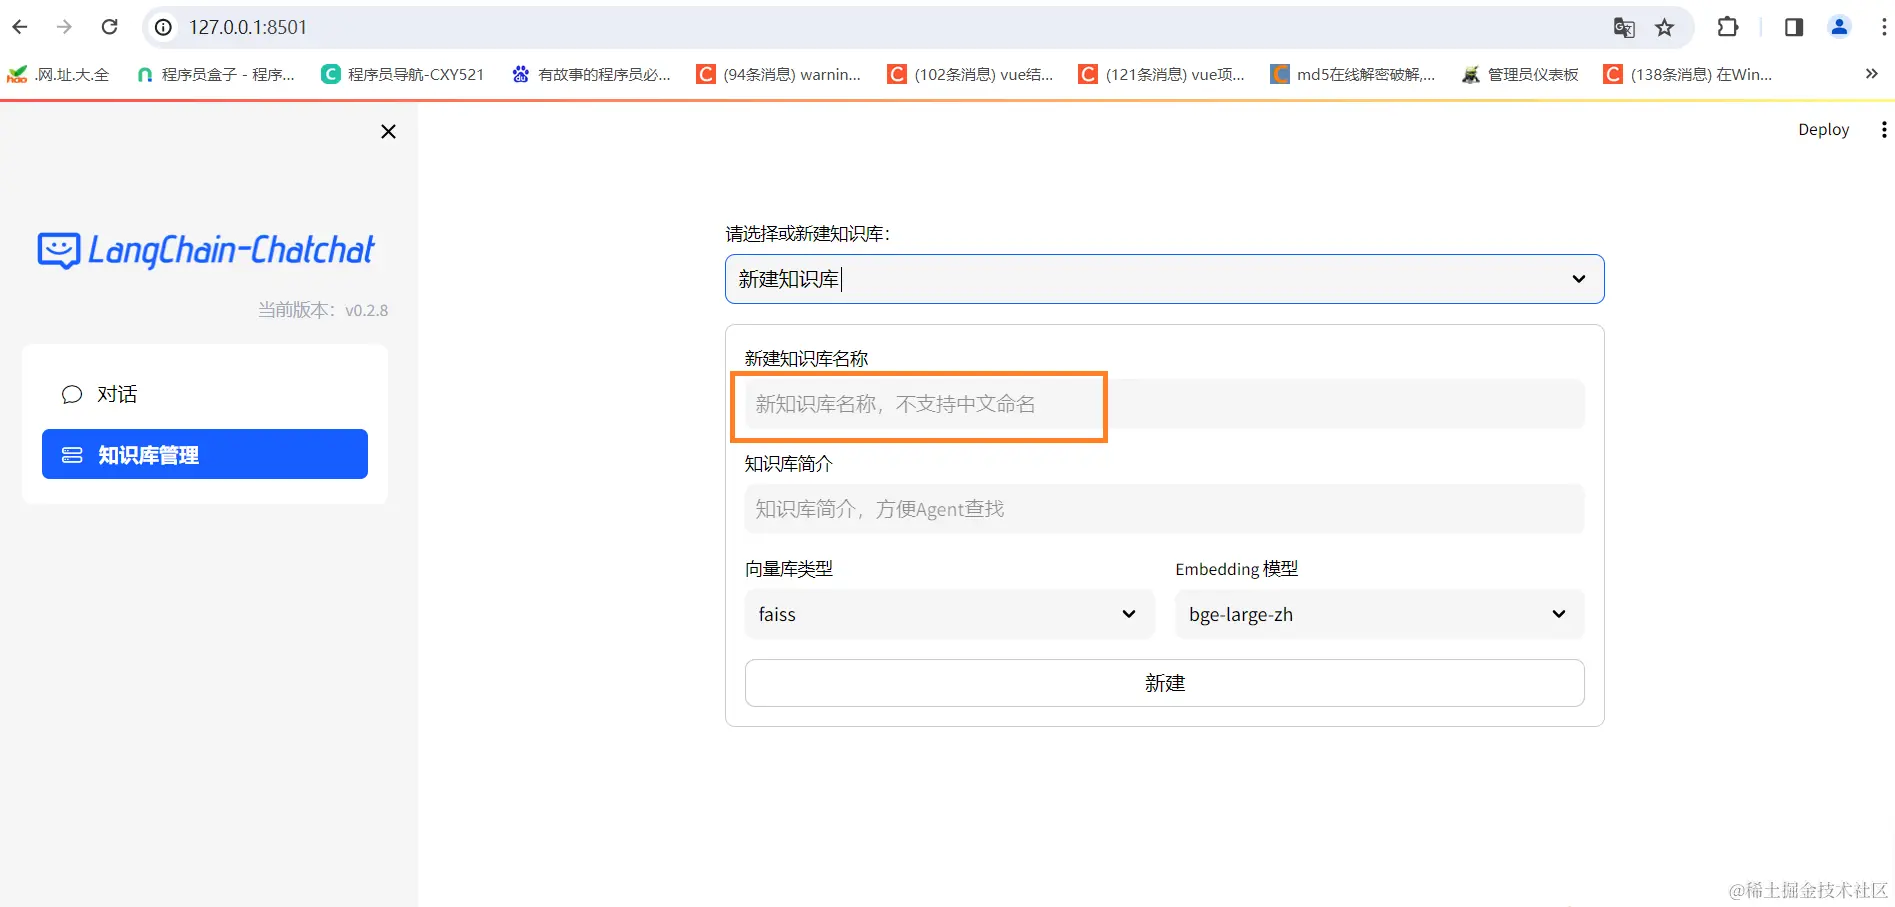Toggle the browser side panel

tap(1791, 27)
